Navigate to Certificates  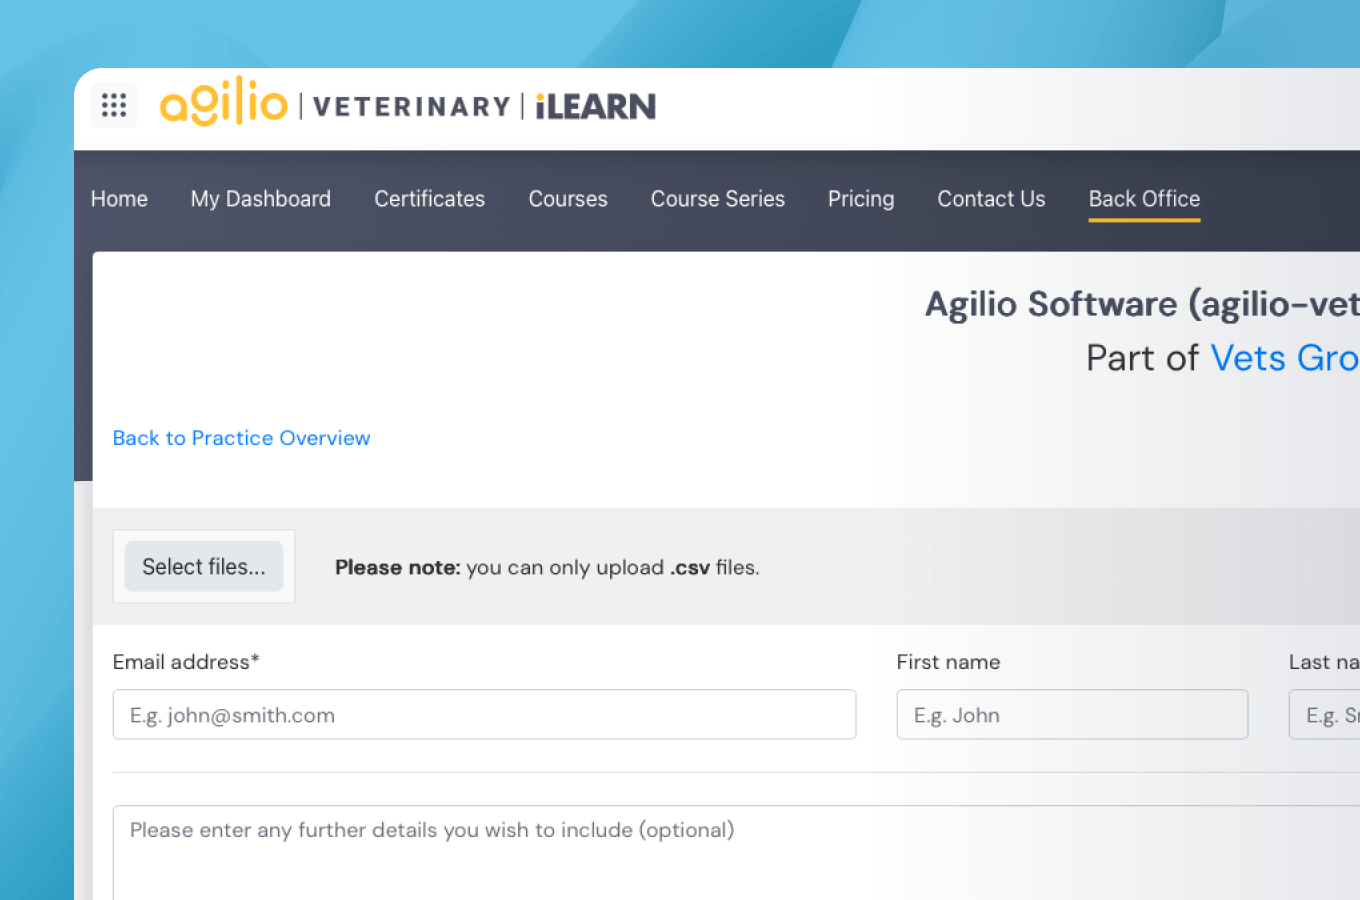(x=430, y=199)
